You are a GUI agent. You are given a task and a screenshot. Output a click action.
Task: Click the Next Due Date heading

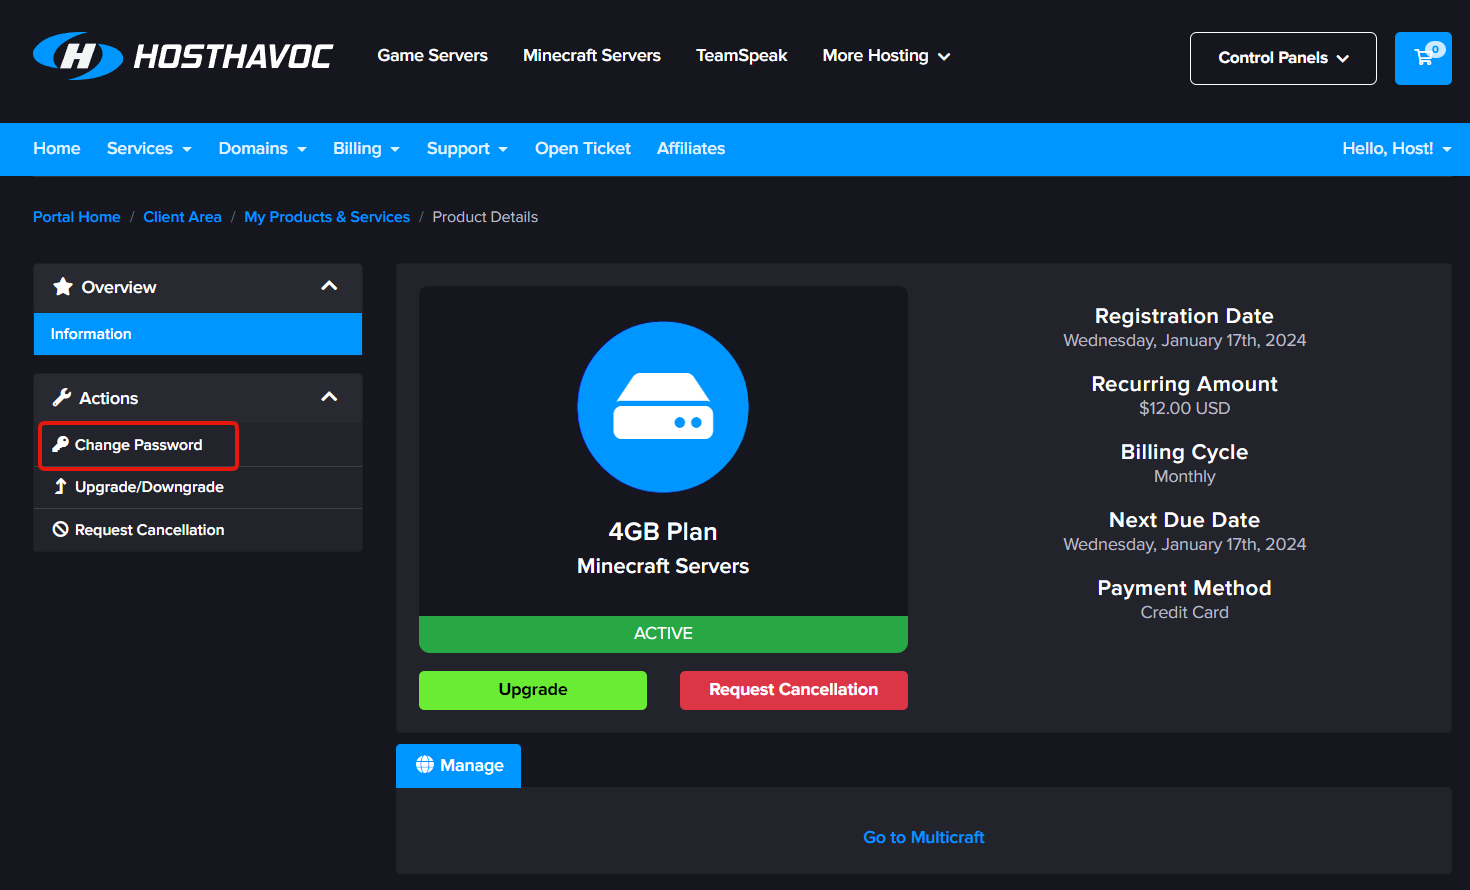[1184, 520]
